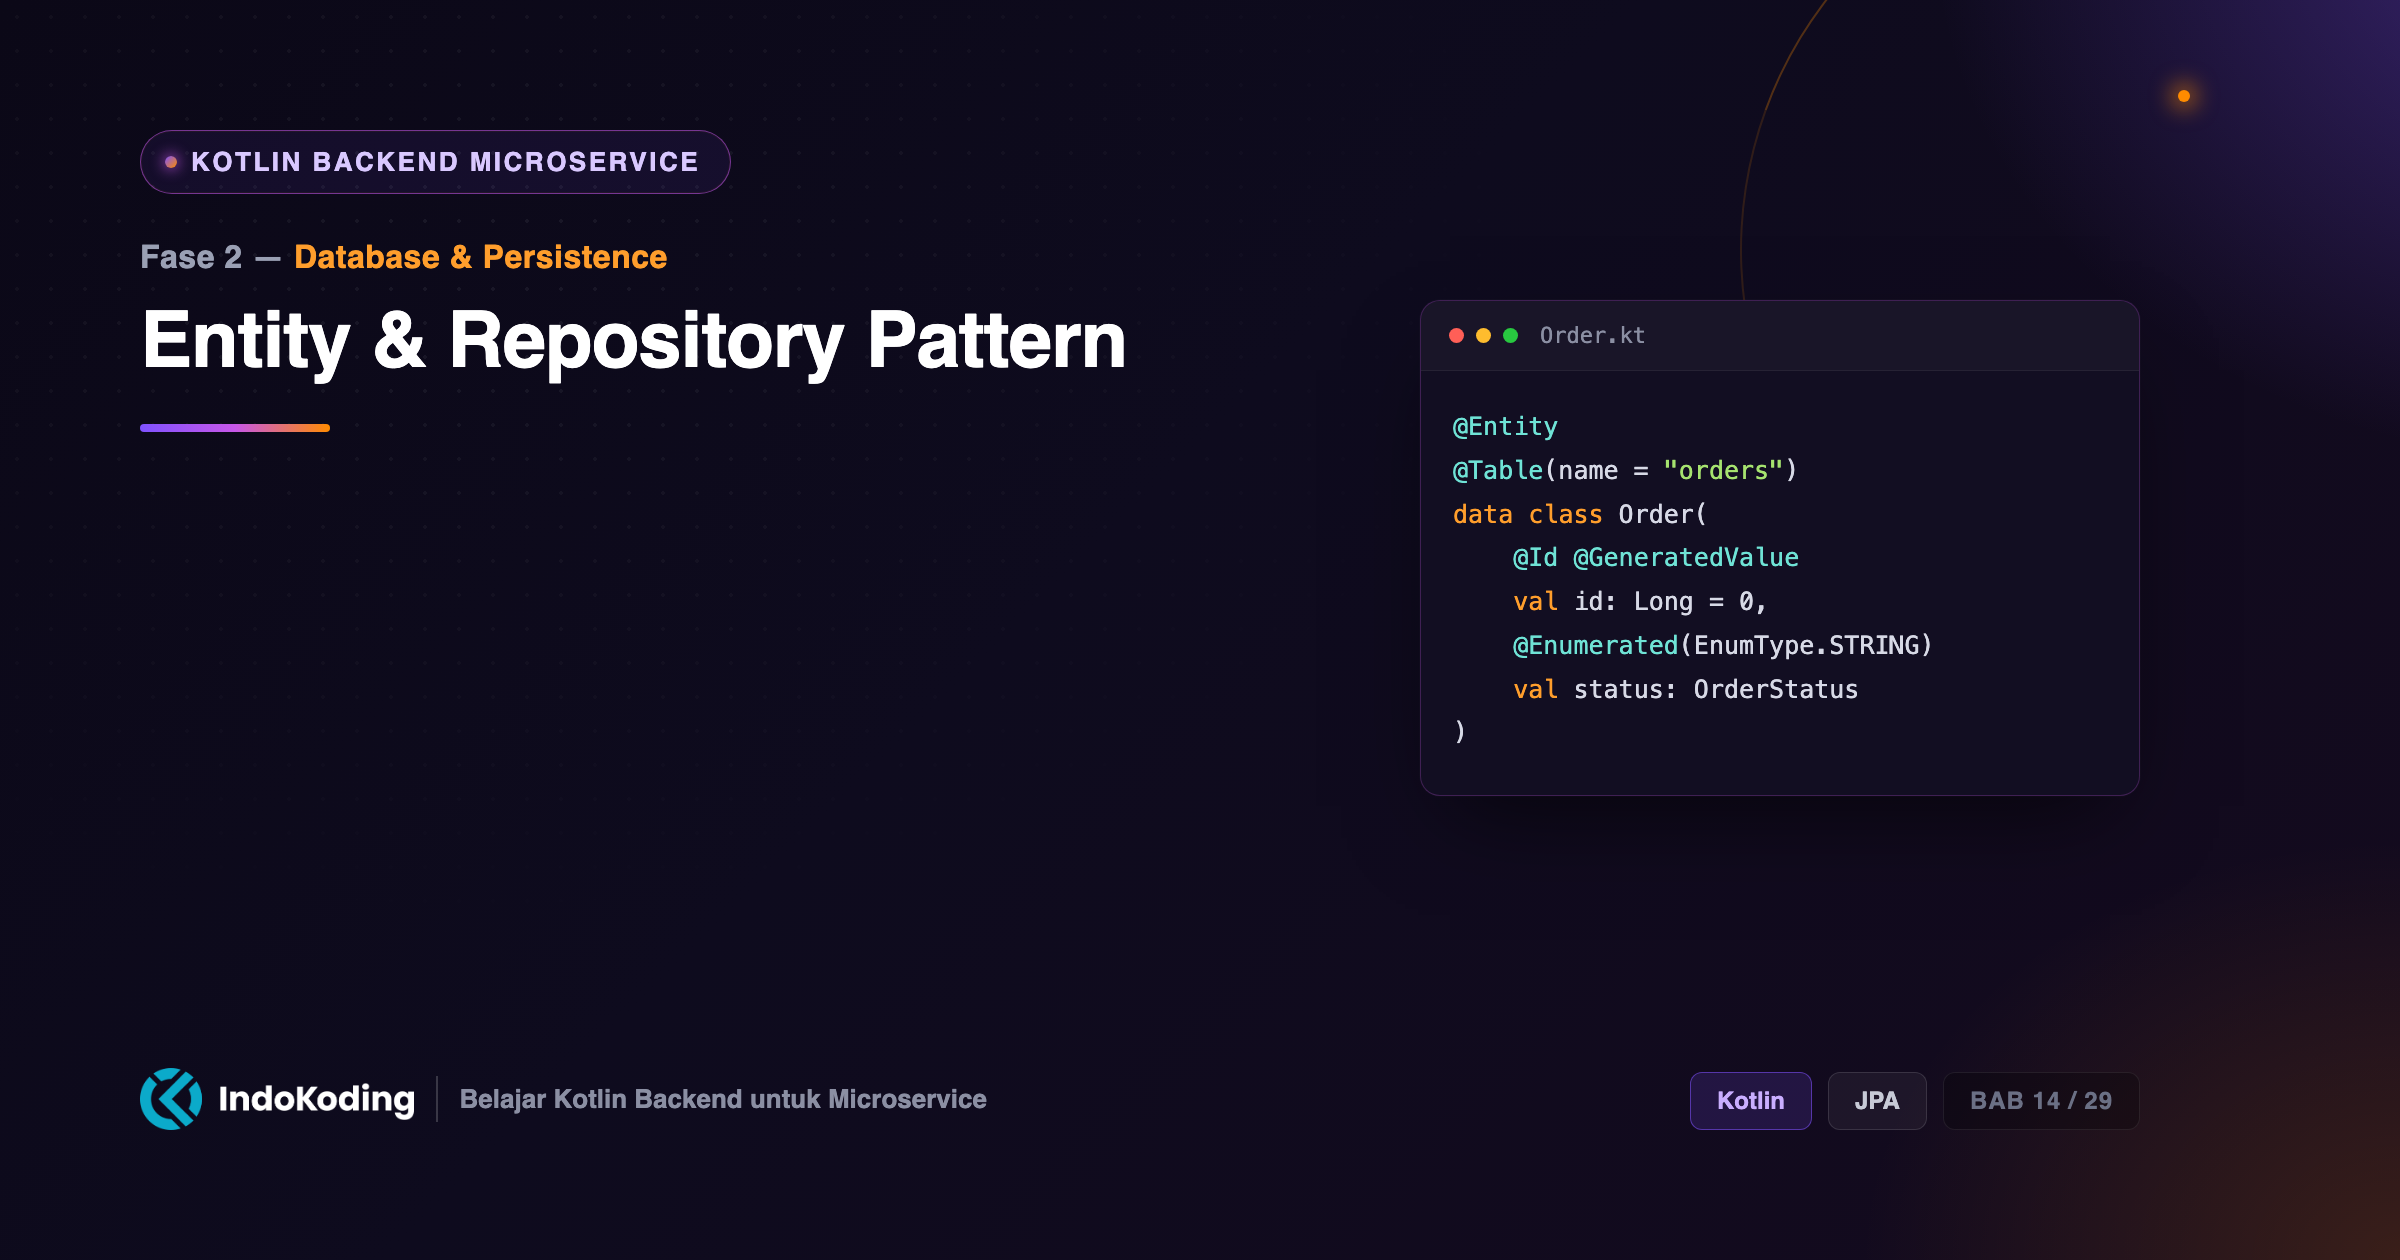
Task: Click the val id: Long = 0, line
Action: 1640,602
